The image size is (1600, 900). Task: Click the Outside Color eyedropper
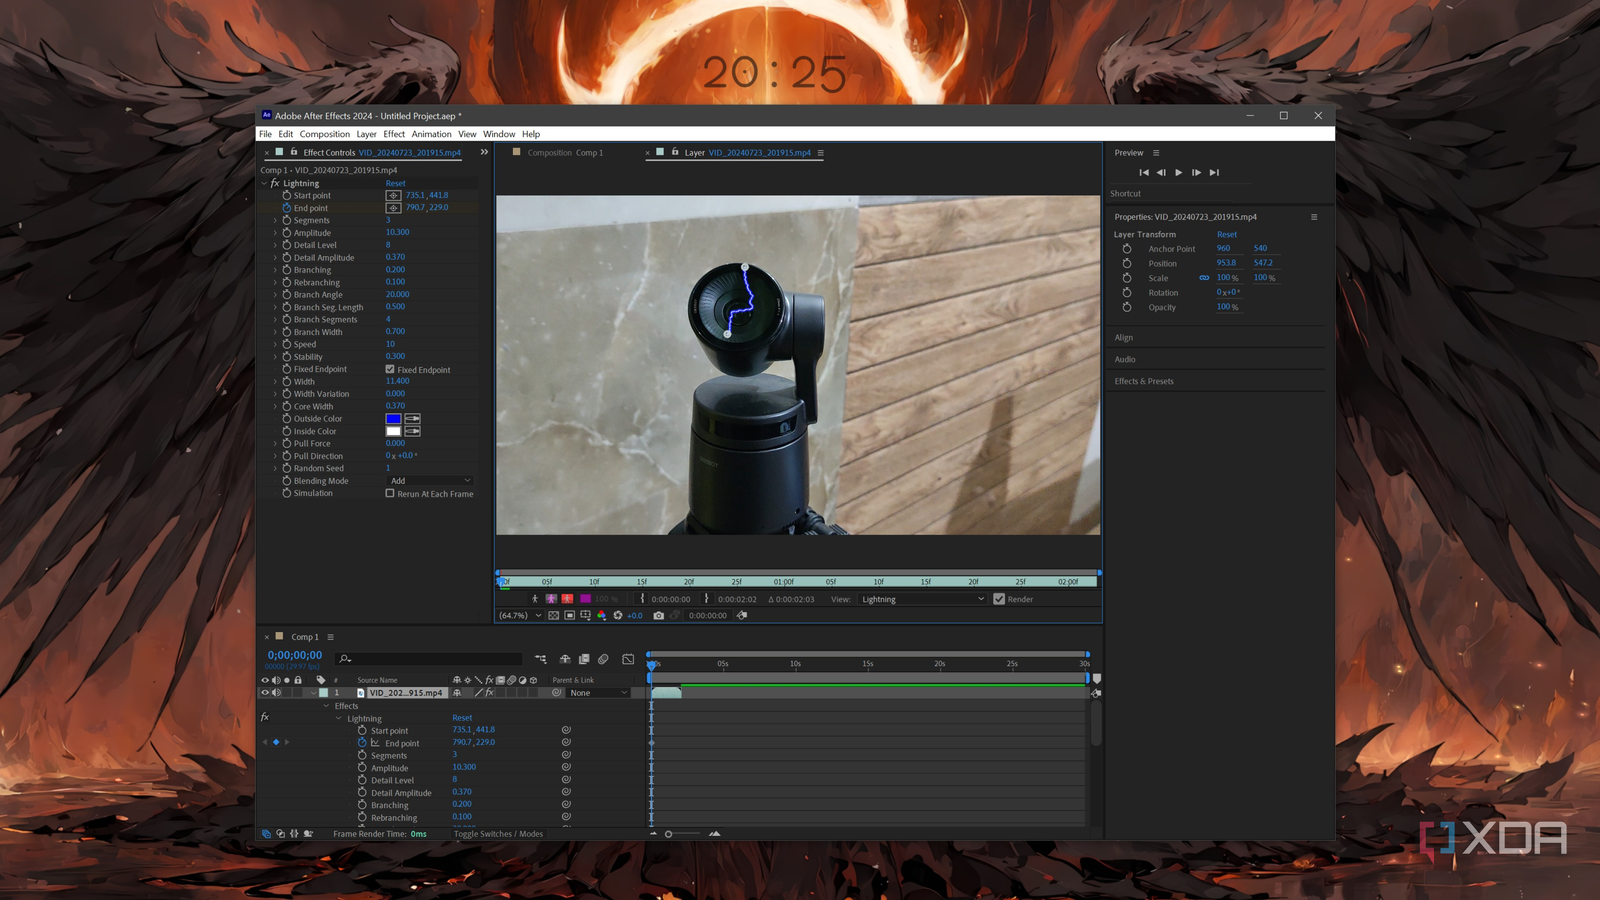412,419
